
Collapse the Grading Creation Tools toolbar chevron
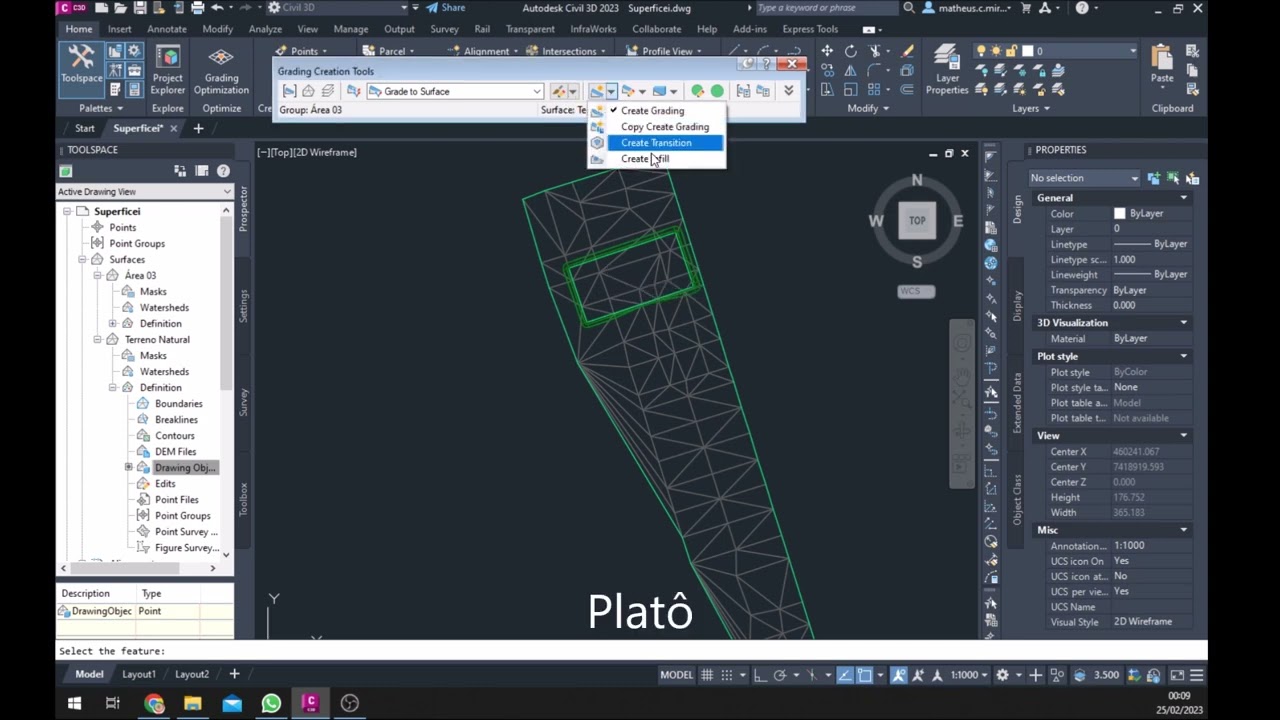pyautogui.click(x=788, y=91)
